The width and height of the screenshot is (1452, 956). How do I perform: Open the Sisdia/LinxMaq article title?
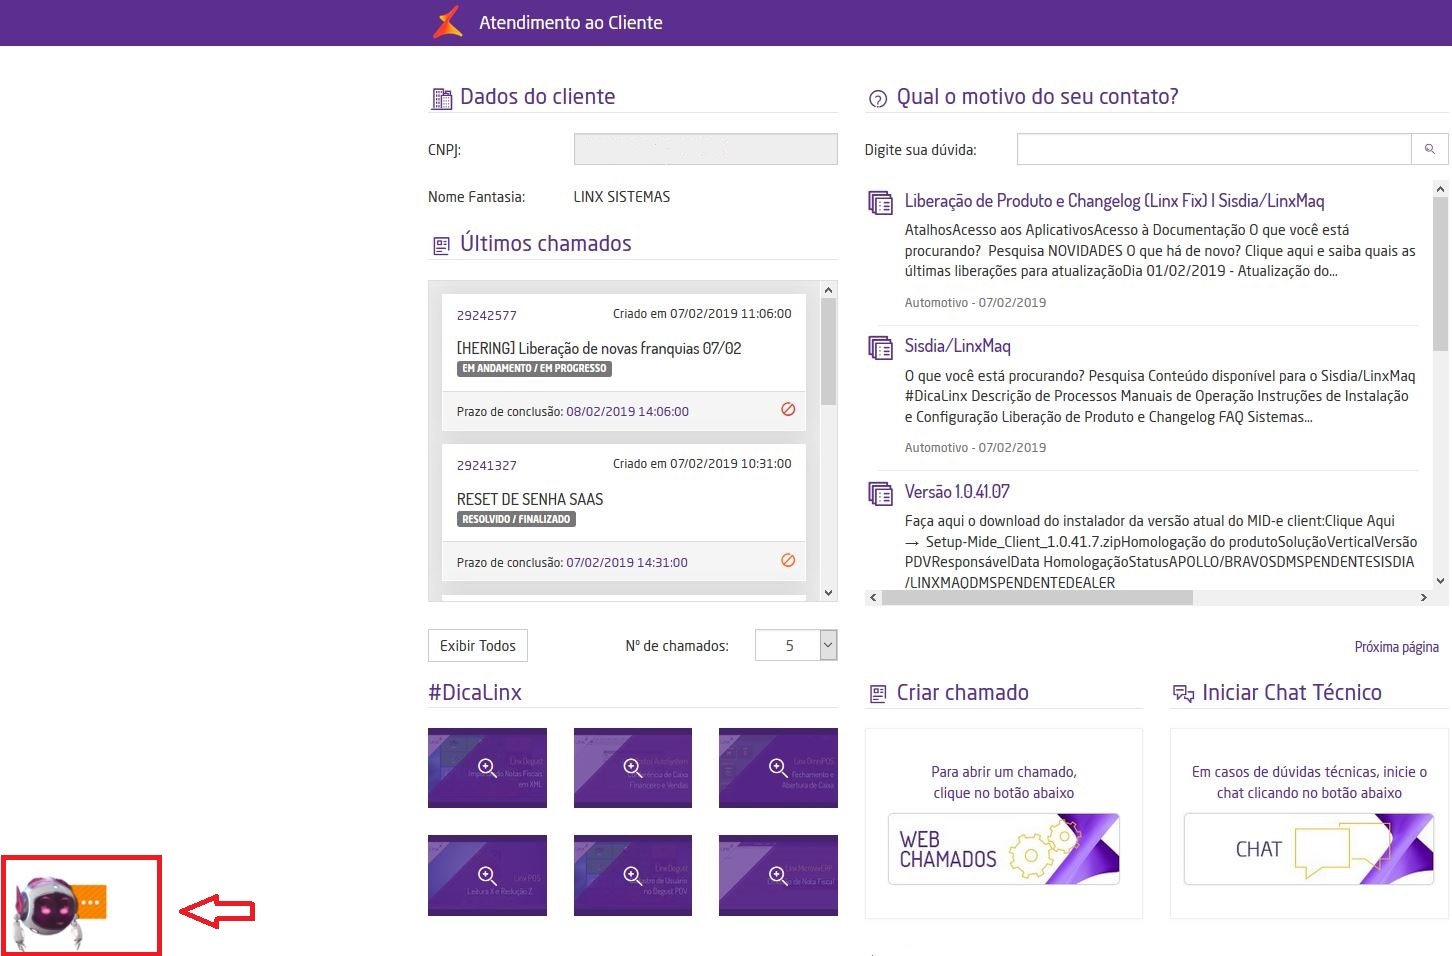(957, 346)
